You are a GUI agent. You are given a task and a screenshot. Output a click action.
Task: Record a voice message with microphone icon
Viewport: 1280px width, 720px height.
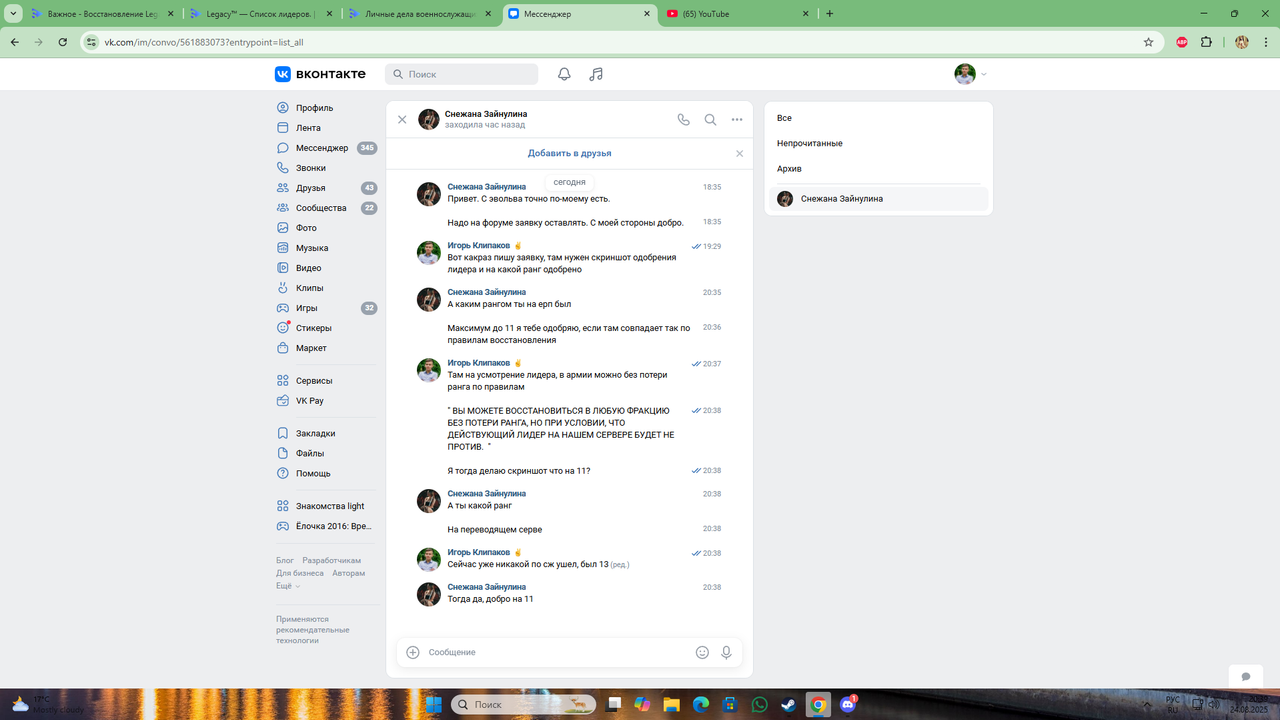(726, 651)
